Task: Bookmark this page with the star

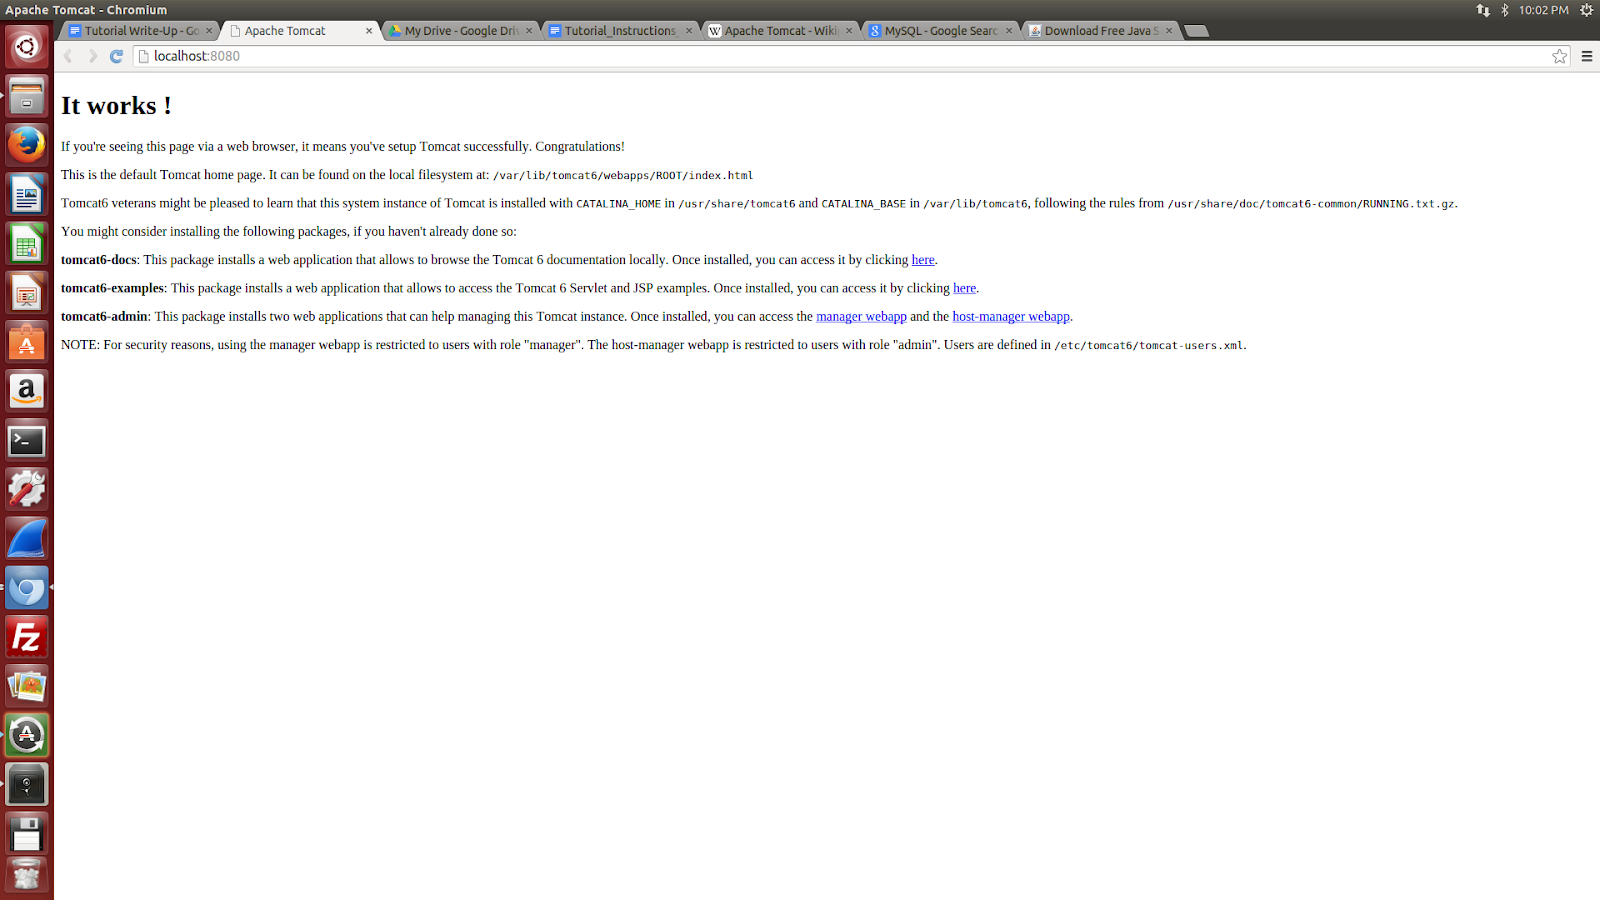Action: point(1559,56)
